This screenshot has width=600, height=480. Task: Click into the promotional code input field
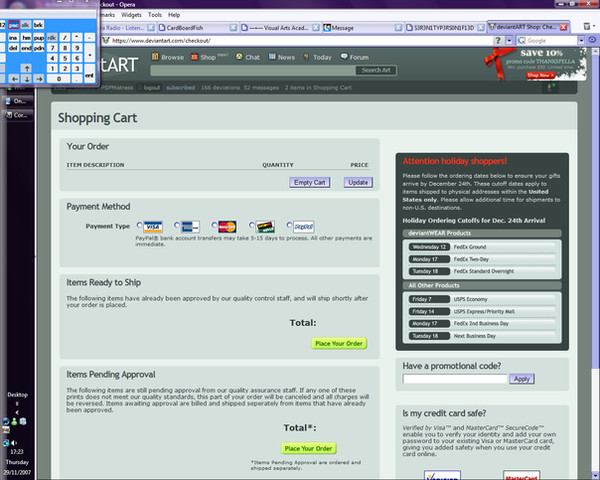click(x=455, y=379)
